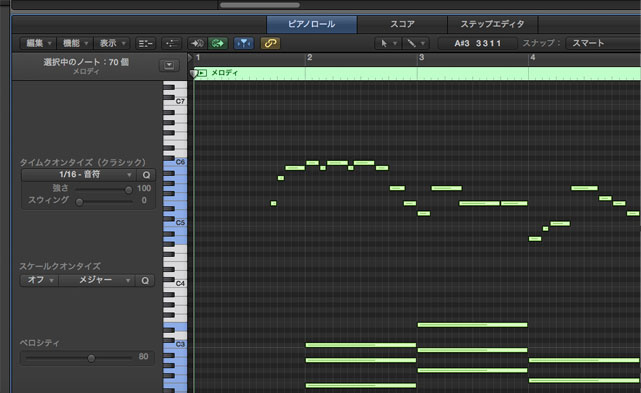Image resolution: width=641 pixels, height=393 pixels.
Task: Open the スコア tab
Action: 402,24
